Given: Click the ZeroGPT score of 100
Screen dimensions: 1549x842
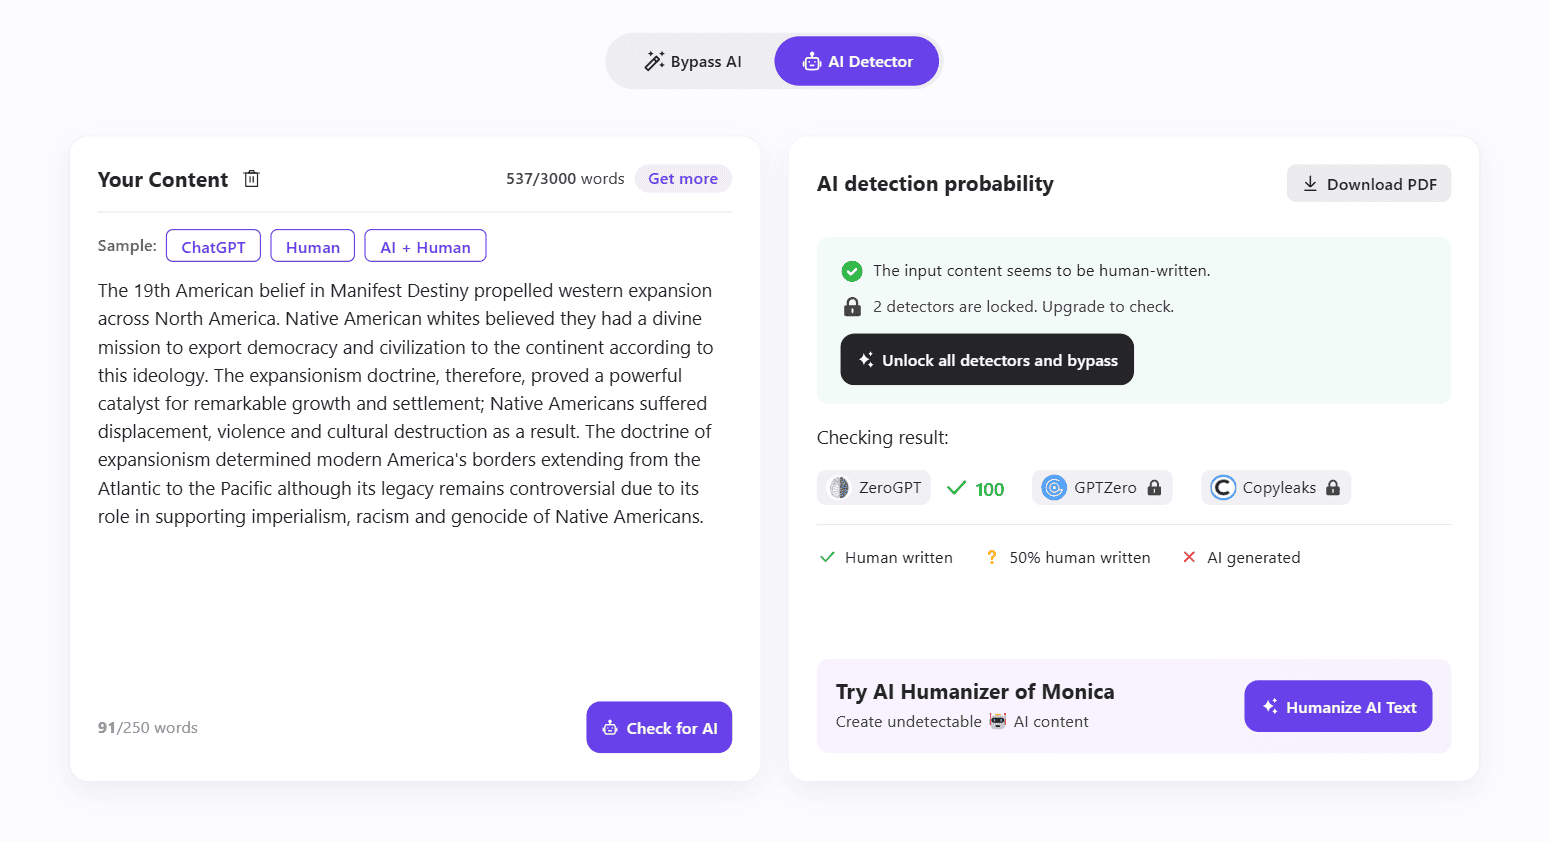Looking at the screenshot, I should pyautogui.click(x=989, y=489).
